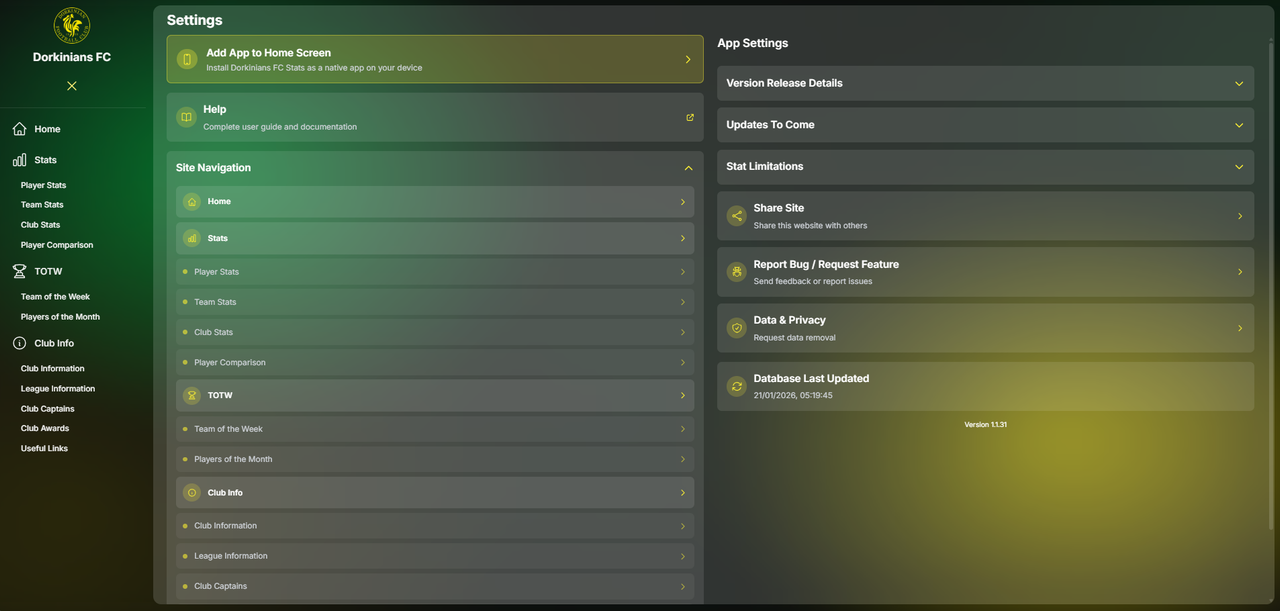Expand the Updates To Come section
Viewport: 1280px width, 611px height.
click(x=1239, y=125)
